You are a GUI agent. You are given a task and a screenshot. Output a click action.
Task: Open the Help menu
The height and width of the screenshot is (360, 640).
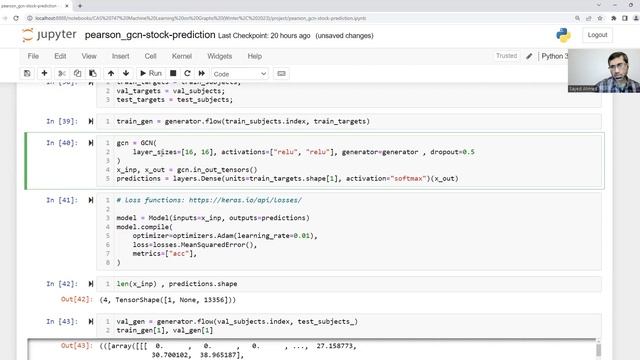(254, 56)
